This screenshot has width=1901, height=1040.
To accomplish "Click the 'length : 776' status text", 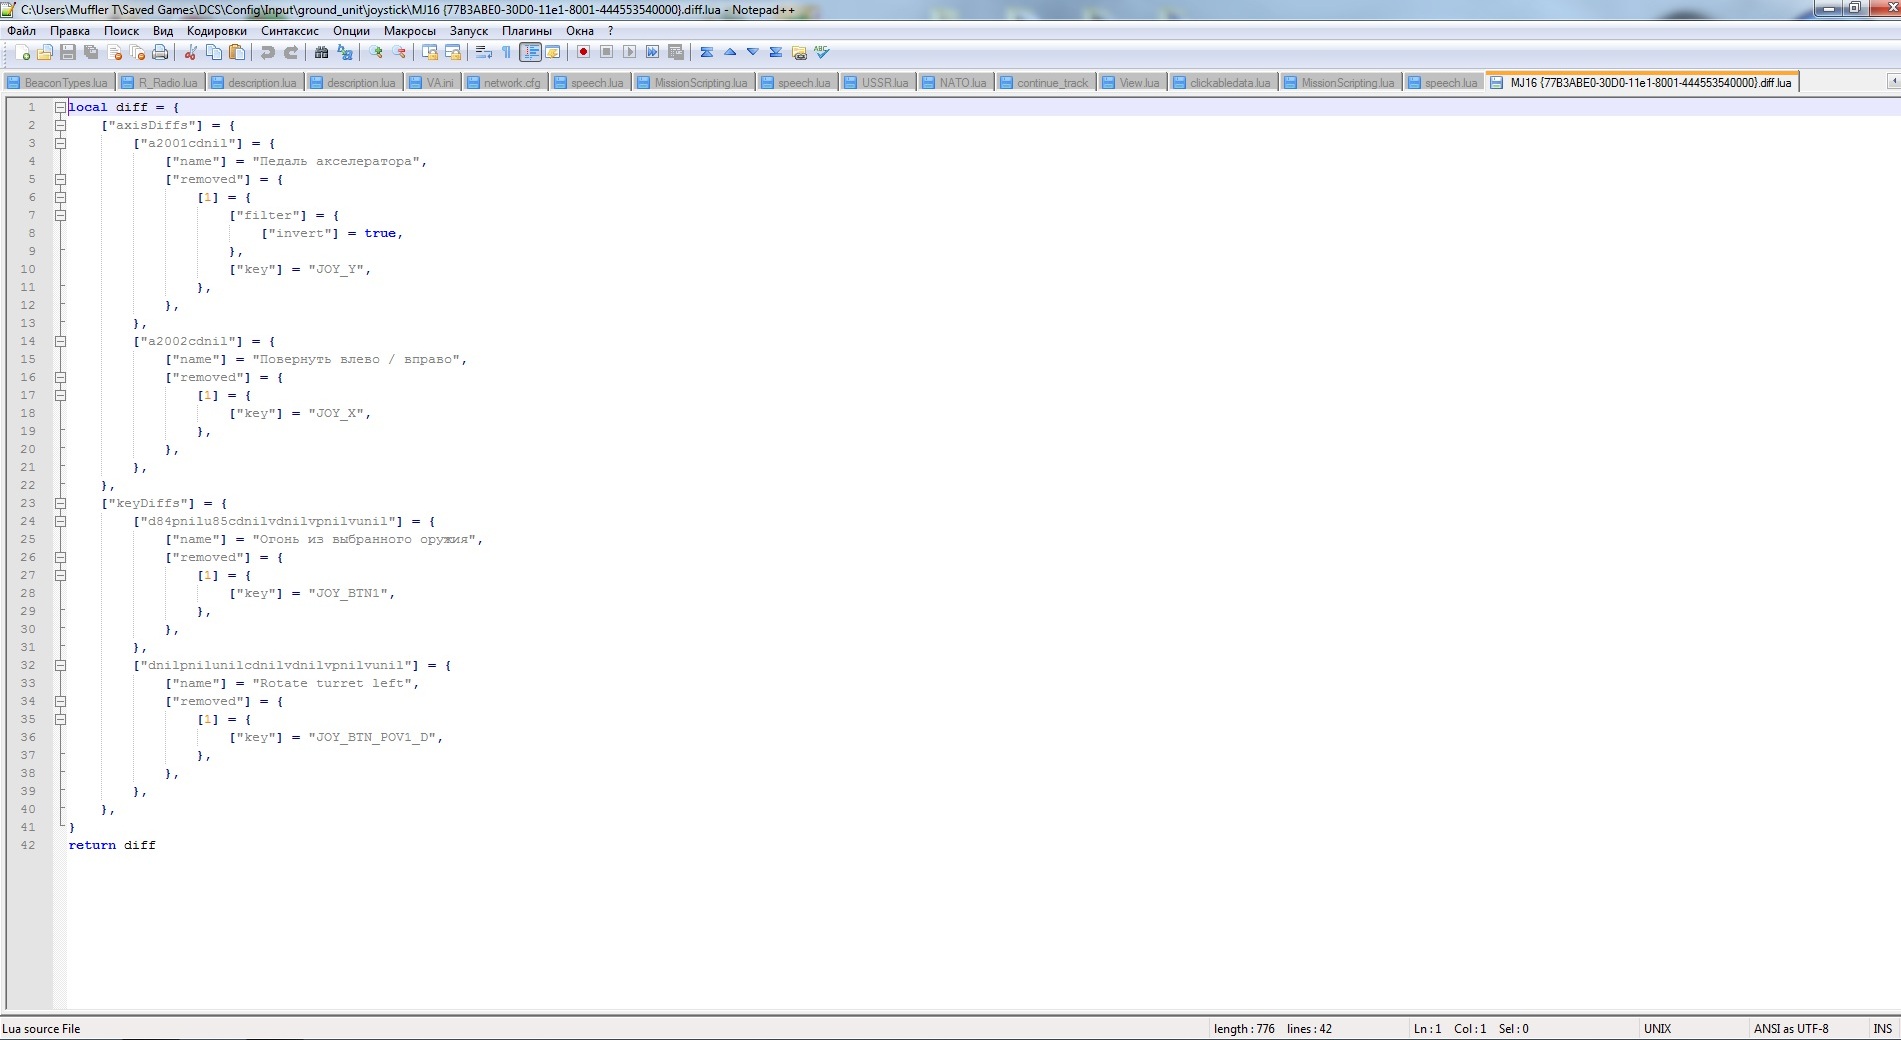I will (1244, 1029).
